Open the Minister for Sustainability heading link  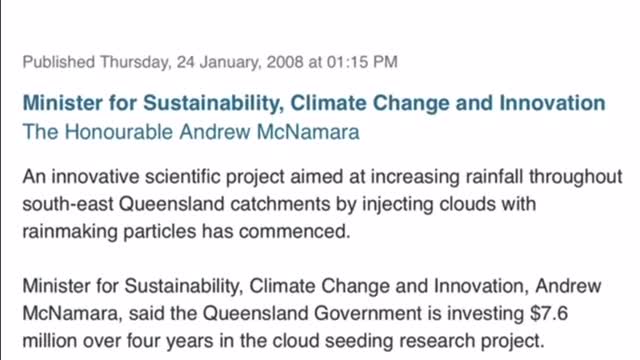(x=314, y=103)
